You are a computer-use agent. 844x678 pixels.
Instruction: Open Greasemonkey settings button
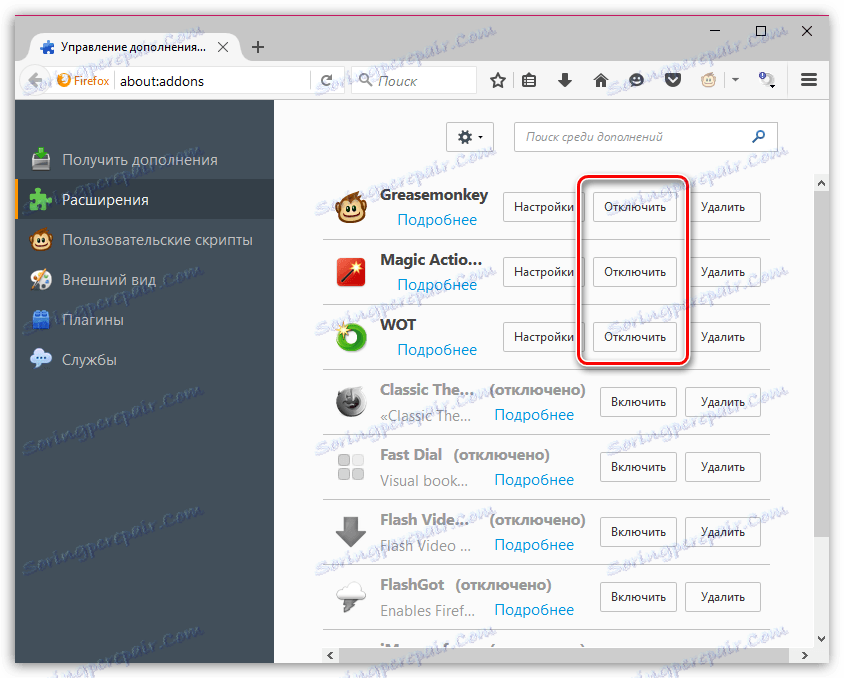tap(544, 207)
